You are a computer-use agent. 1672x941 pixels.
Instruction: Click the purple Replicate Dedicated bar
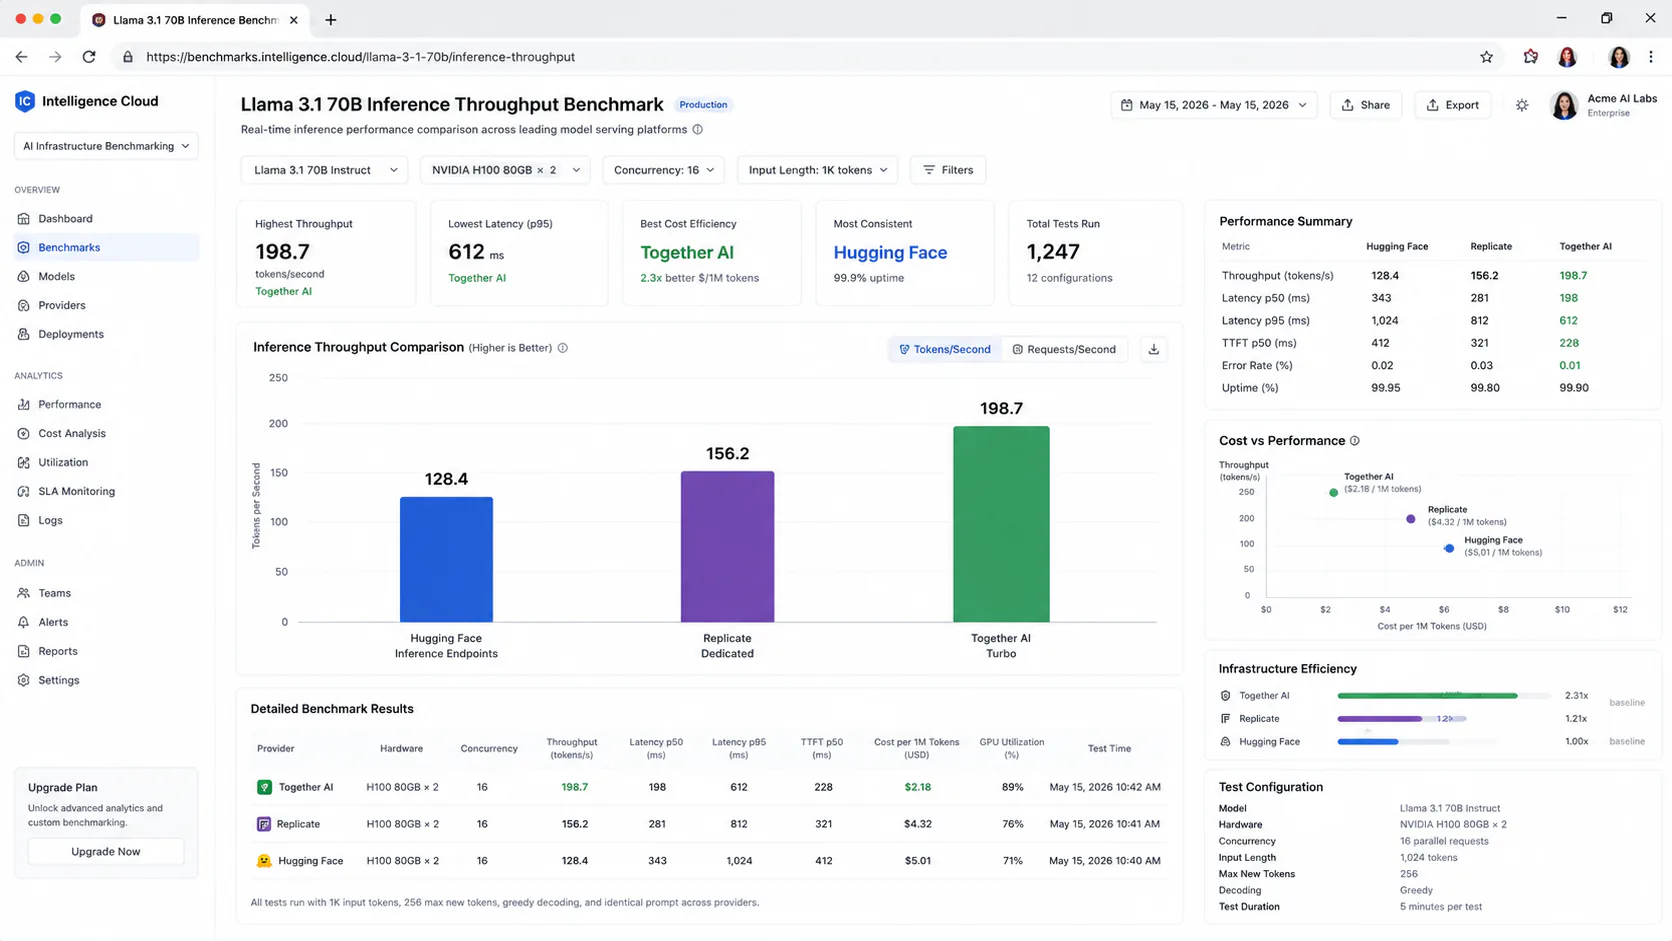(727, 546)
